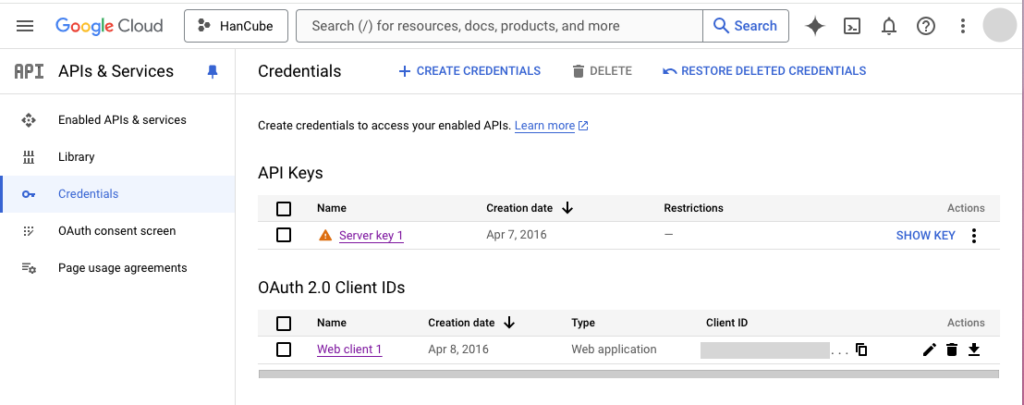Image resolution: width=1024 pixels, height=405 pixels.
Task: Open the hamburger navigation menu
Action: pyautogui.click(x=25, y=26)
